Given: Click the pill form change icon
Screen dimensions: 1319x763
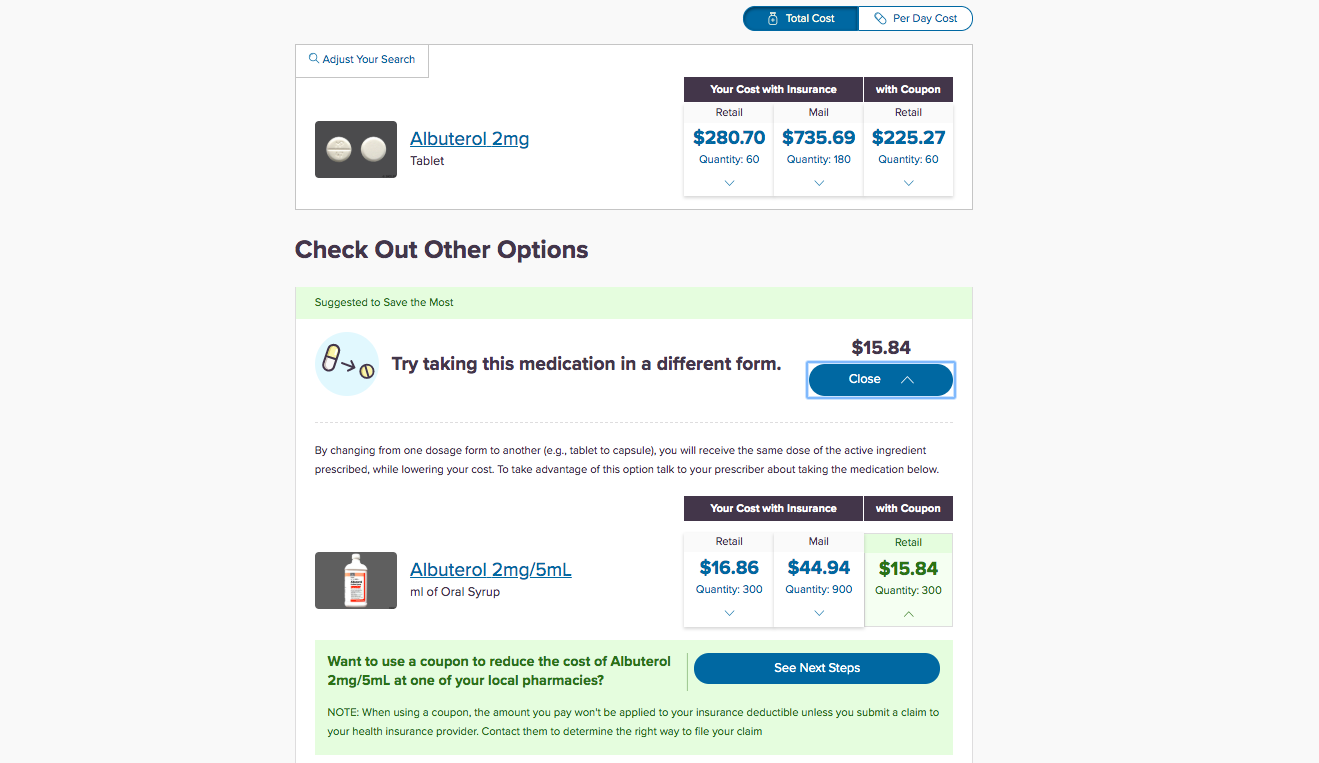Looking at the screenshot, I should pyautogui.click(x=347, y=364).
